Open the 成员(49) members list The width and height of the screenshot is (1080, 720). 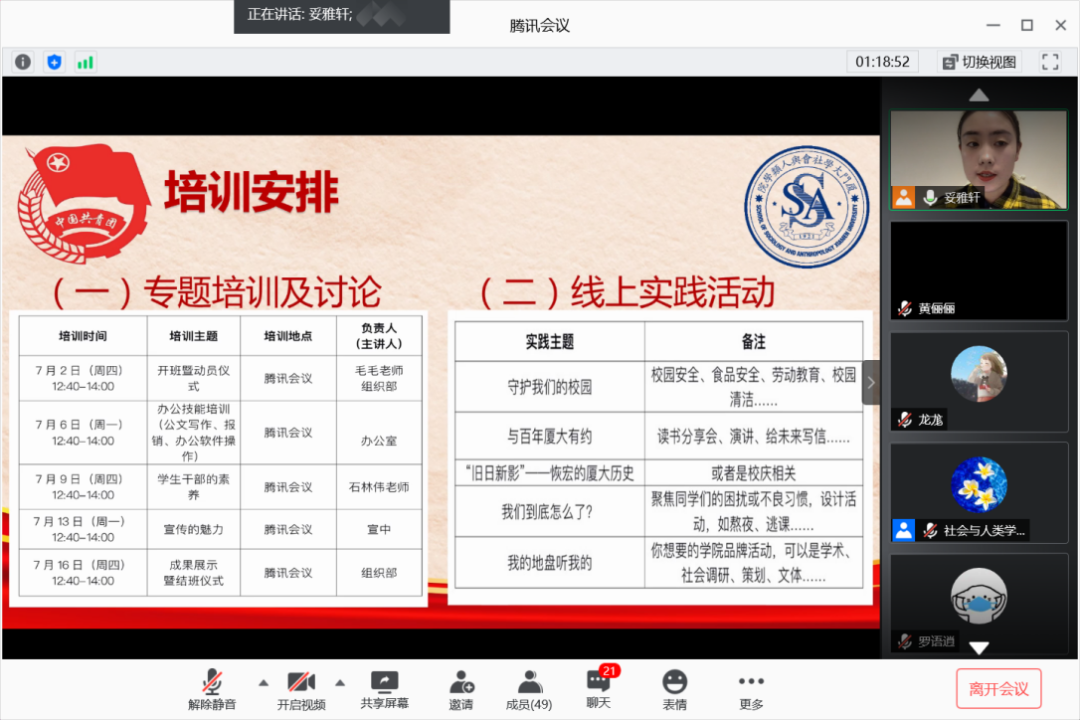tap(529, 690)
